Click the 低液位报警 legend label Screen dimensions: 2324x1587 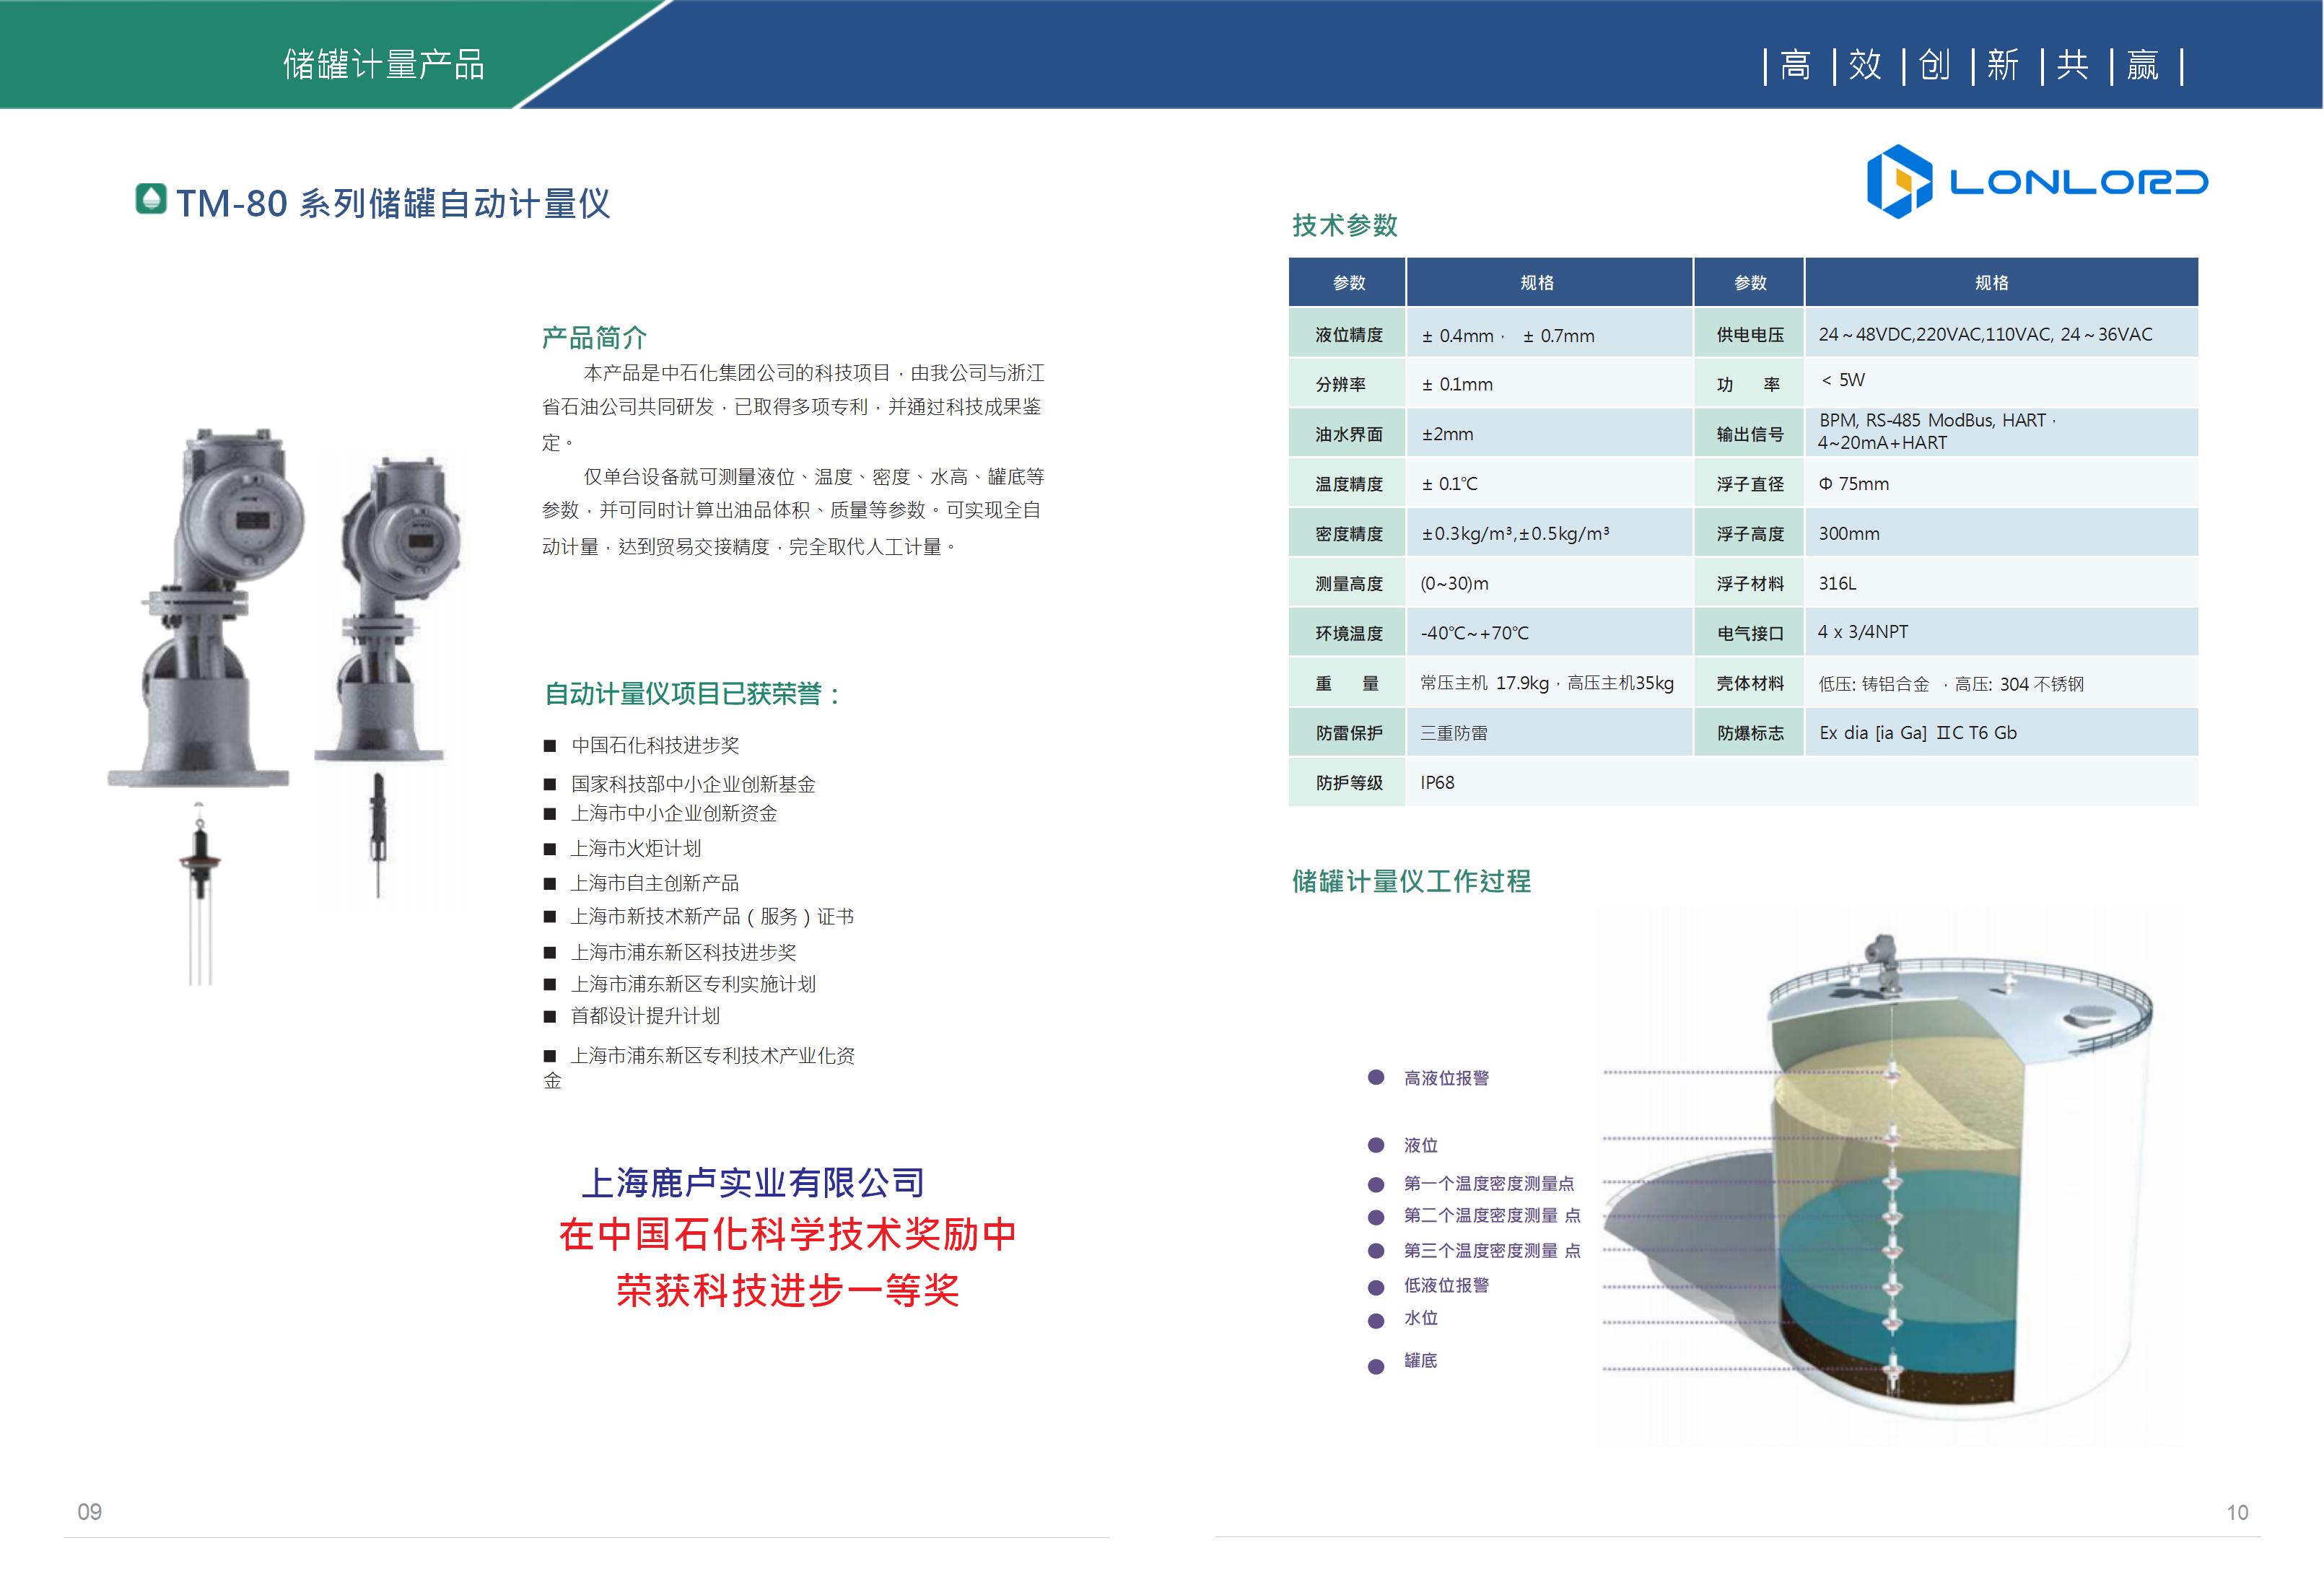pos(1446,1285)
